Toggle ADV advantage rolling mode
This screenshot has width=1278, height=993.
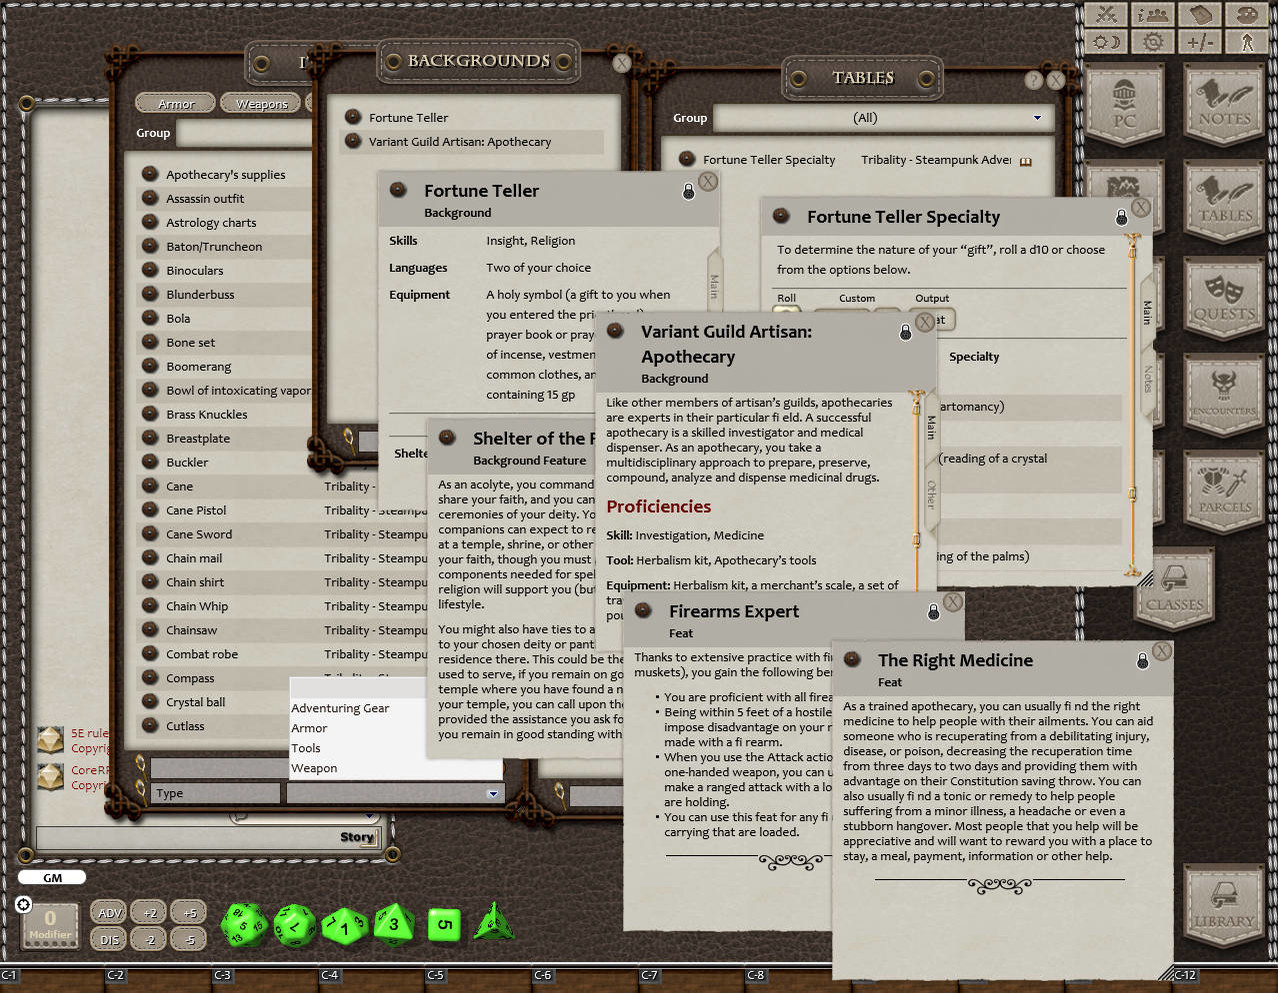click(108, 912)
